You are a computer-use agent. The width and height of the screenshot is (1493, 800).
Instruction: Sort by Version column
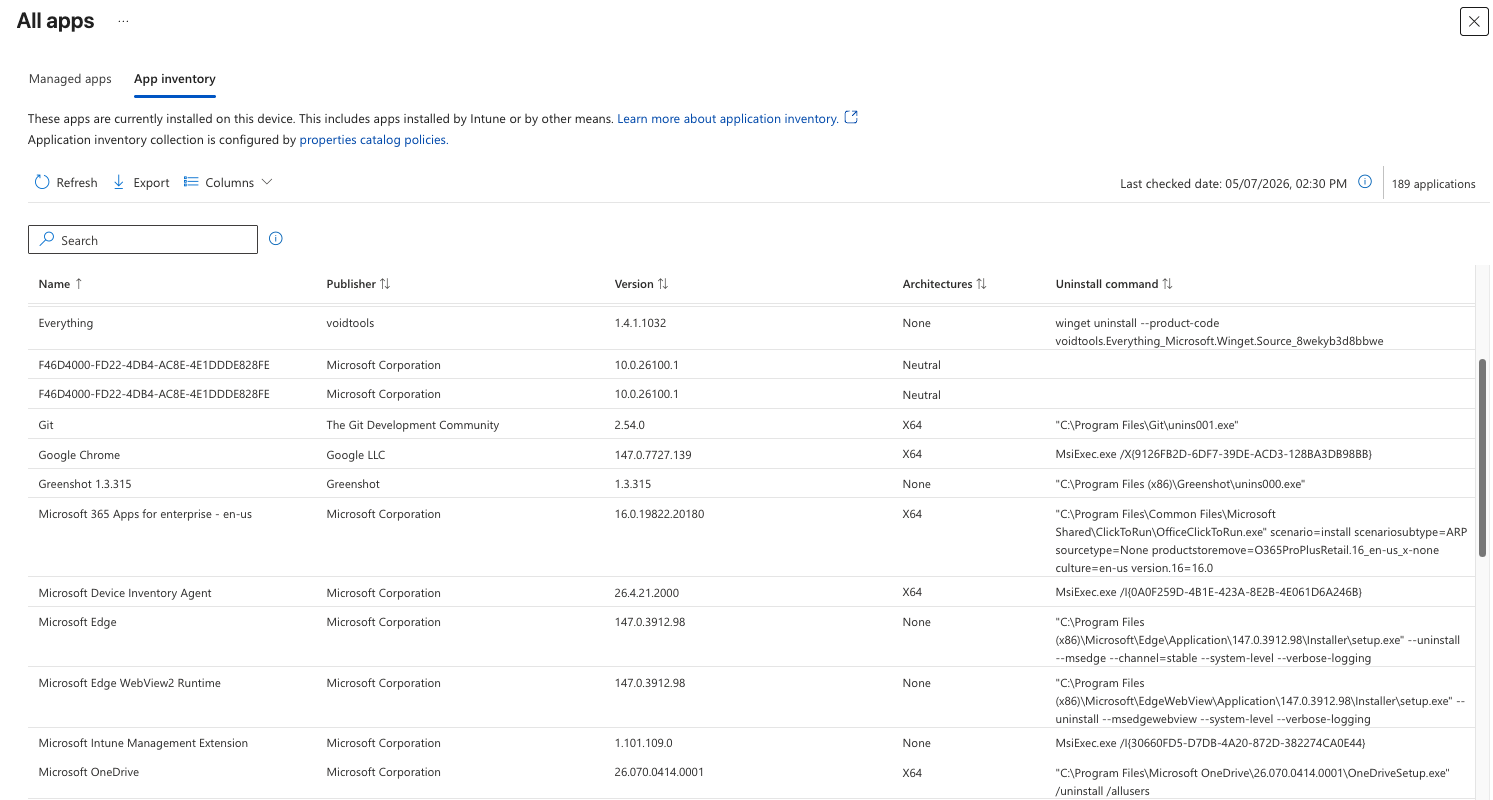(x=641, y=284)
